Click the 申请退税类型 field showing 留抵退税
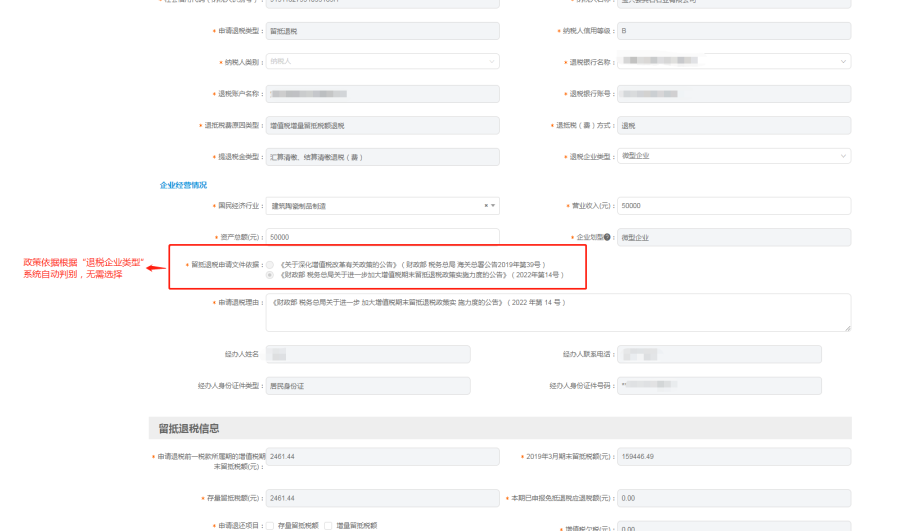Image resolution: width=915 pixels, height=531 pixels. (382, 31)
